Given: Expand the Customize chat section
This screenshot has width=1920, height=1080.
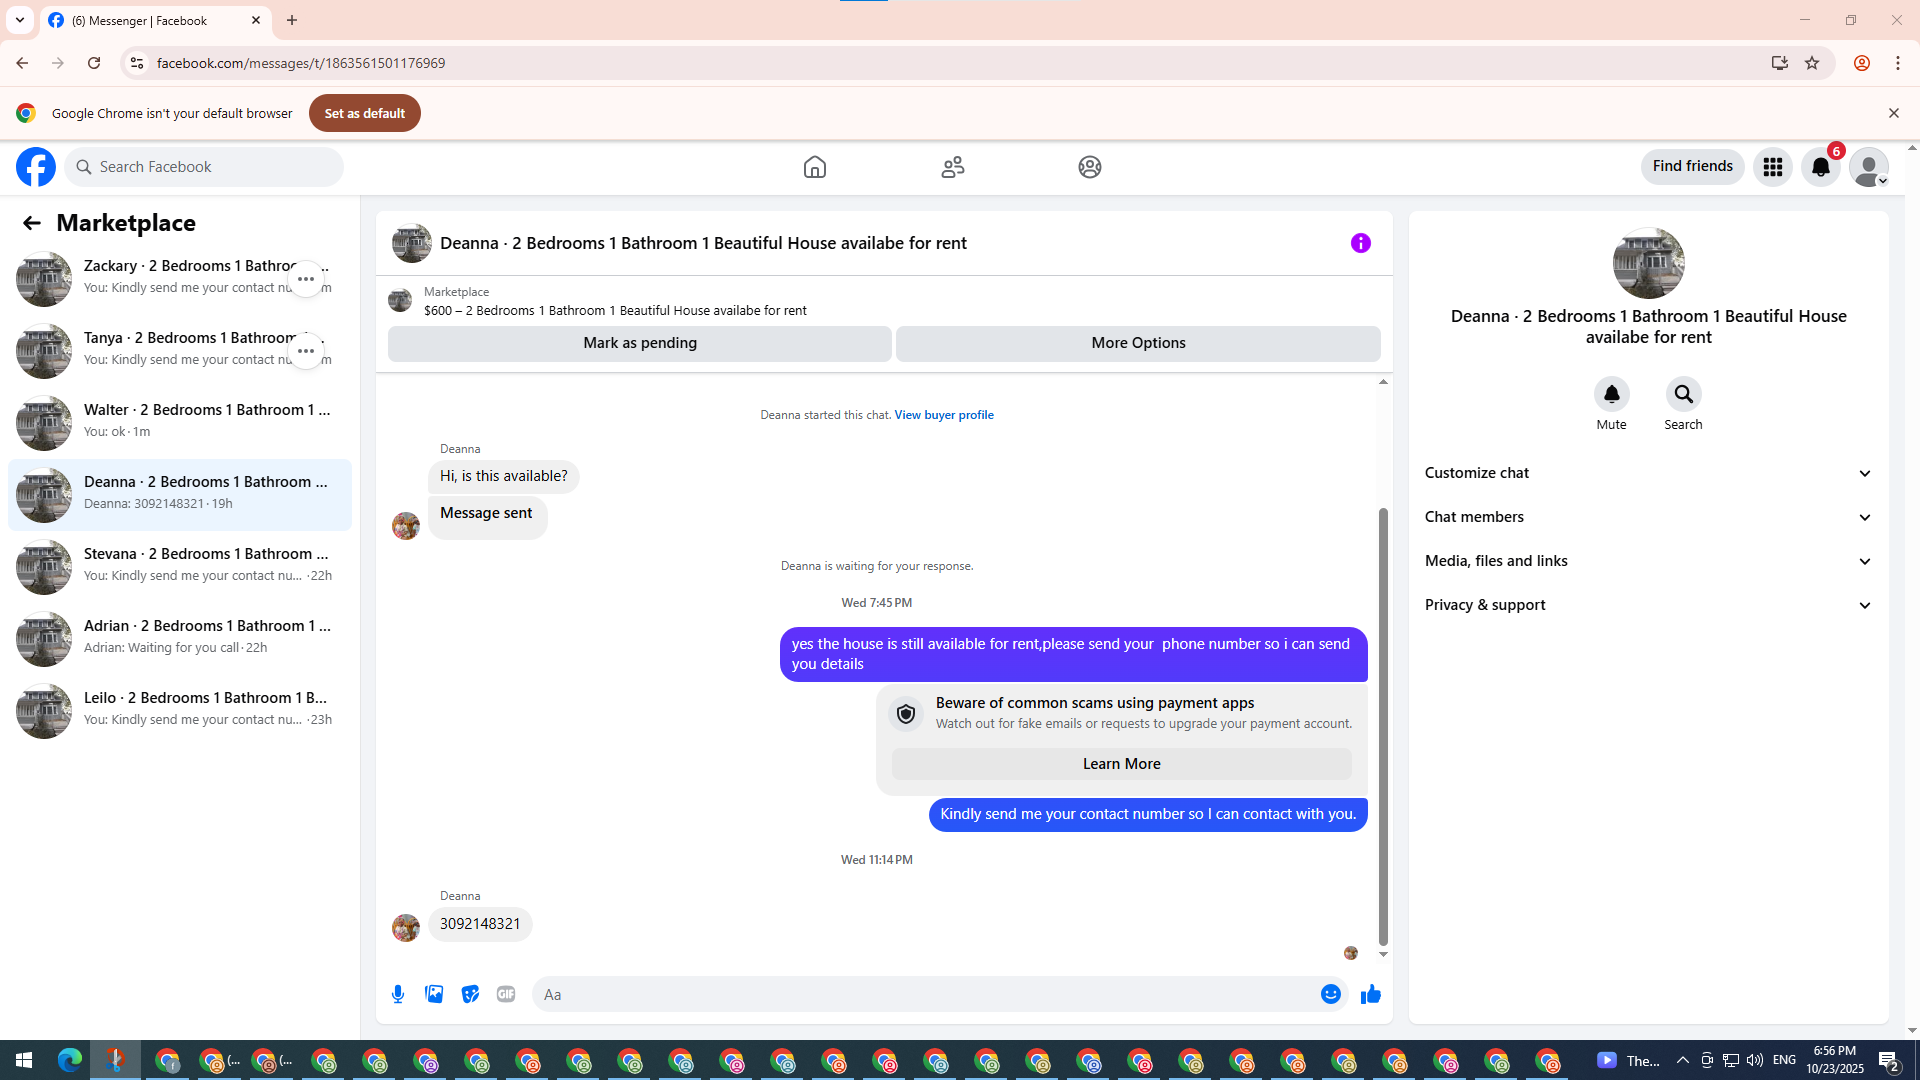Looking at the screenshot, I should [1648, 473].
